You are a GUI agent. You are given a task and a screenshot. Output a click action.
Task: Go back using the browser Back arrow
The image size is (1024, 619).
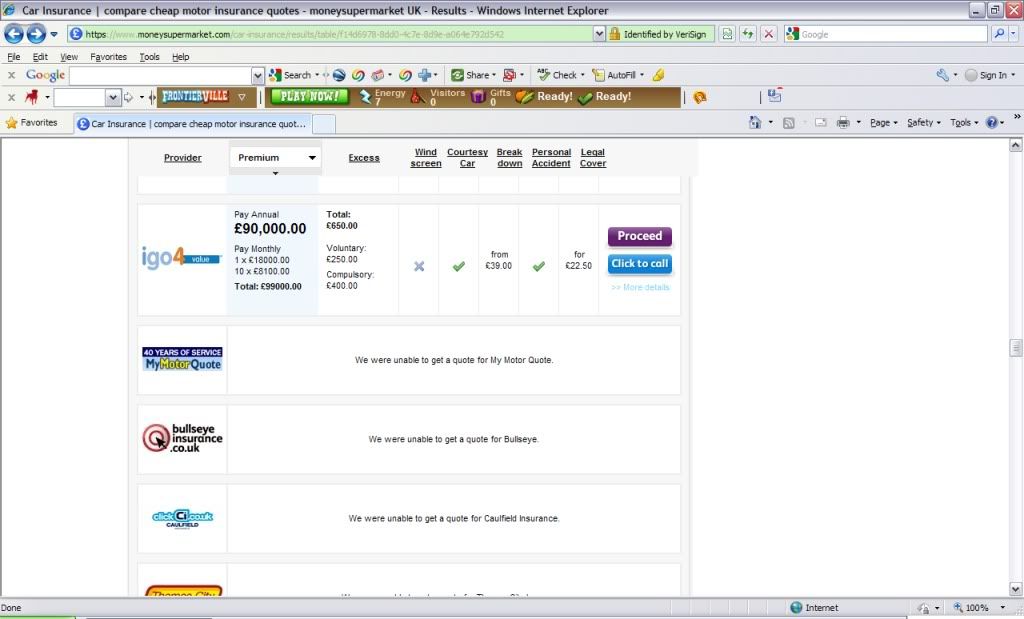pyautogui.click(x=14, y=34)
